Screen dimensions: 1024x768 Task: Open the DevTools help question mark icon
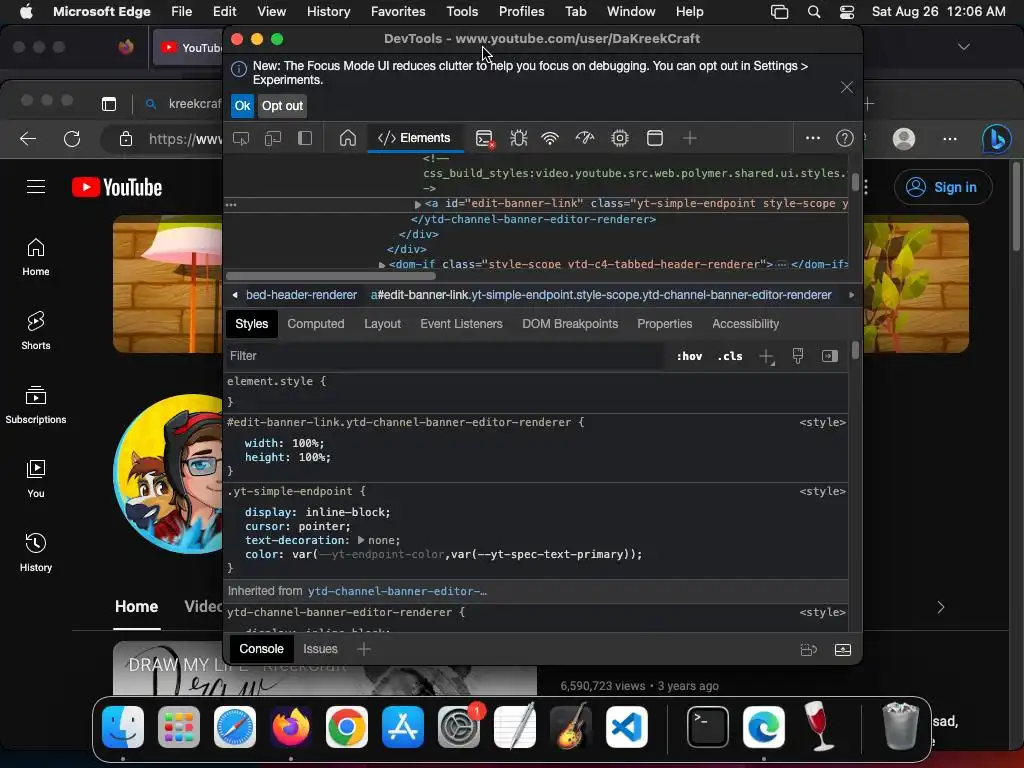click(x=844, y=138)
